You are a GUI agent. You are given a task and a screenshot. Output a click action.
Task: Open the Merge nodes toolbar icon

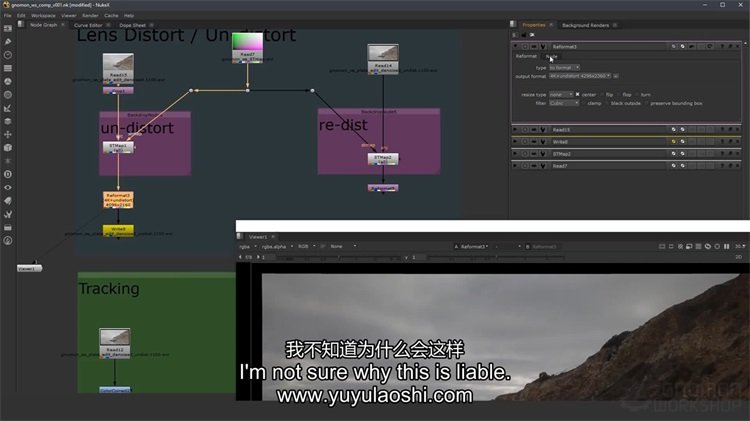tap(8, 122)
